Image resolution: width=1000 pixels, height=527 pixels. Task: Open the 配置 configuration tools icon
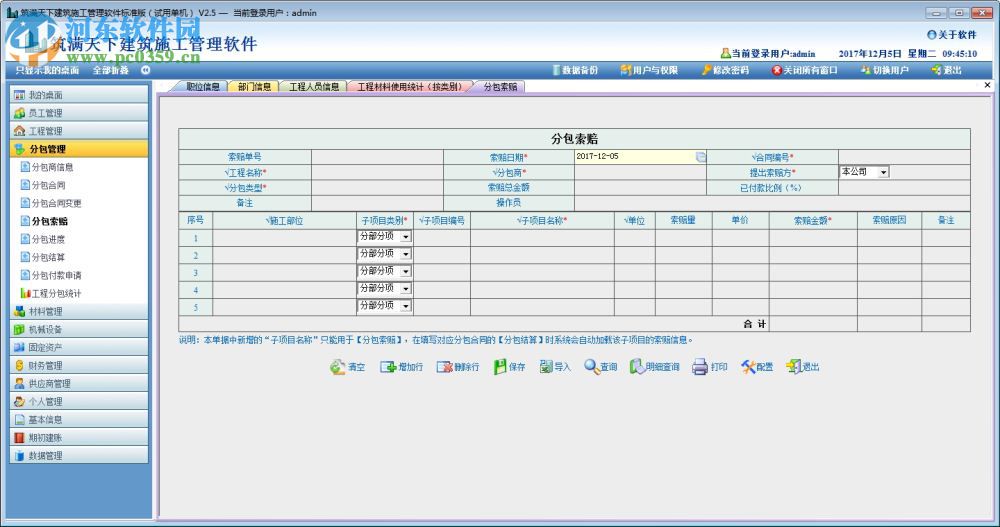tap(747, 367)
